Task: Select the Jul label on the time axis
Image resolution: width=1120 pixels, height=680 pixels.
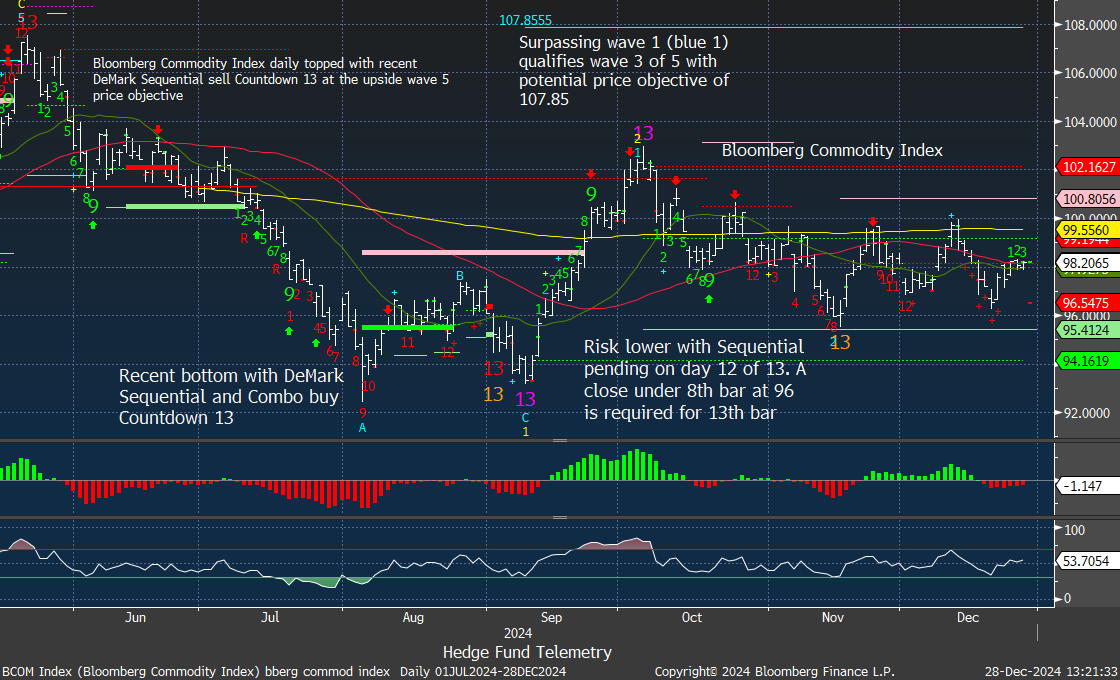Action: pyautogui.click(x=270, y=616)
